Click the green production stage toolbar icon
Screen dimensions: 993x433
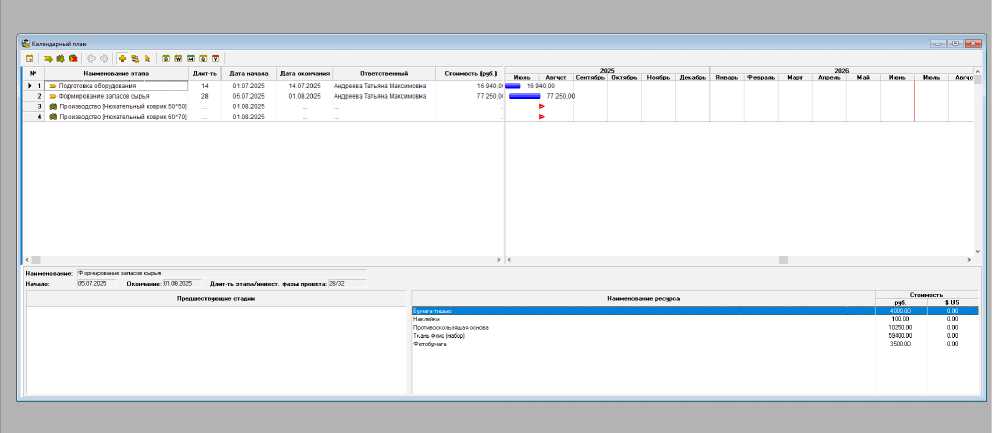tap(60, 58)
